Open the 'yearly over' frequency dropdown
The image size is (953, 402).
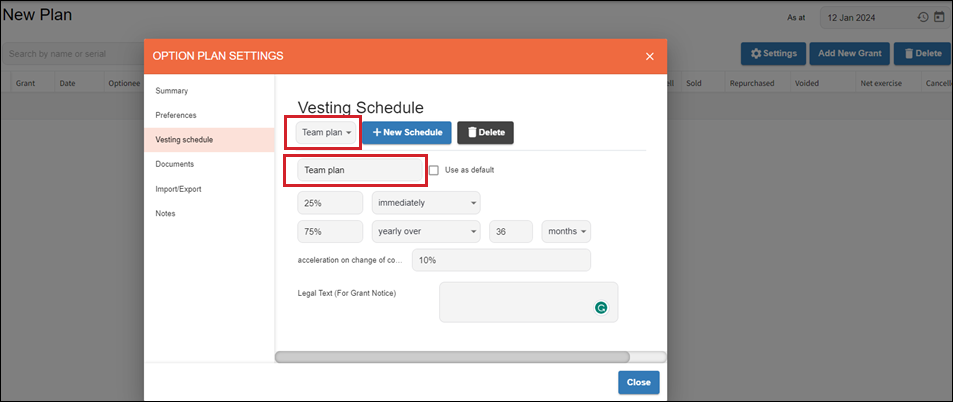tap(425, 231)
